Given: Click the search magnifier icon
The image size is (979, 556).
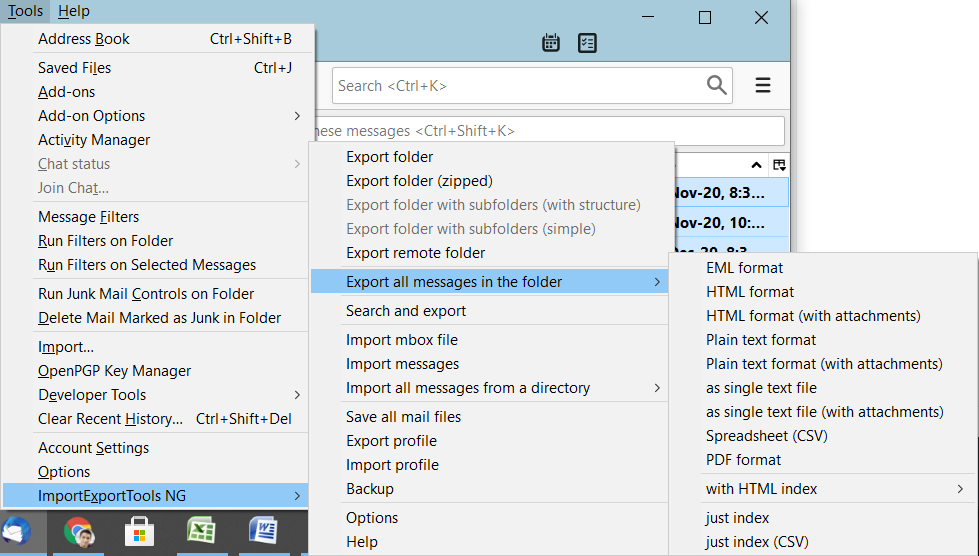Looking at the screenshot, I should (x=716, y=85).
